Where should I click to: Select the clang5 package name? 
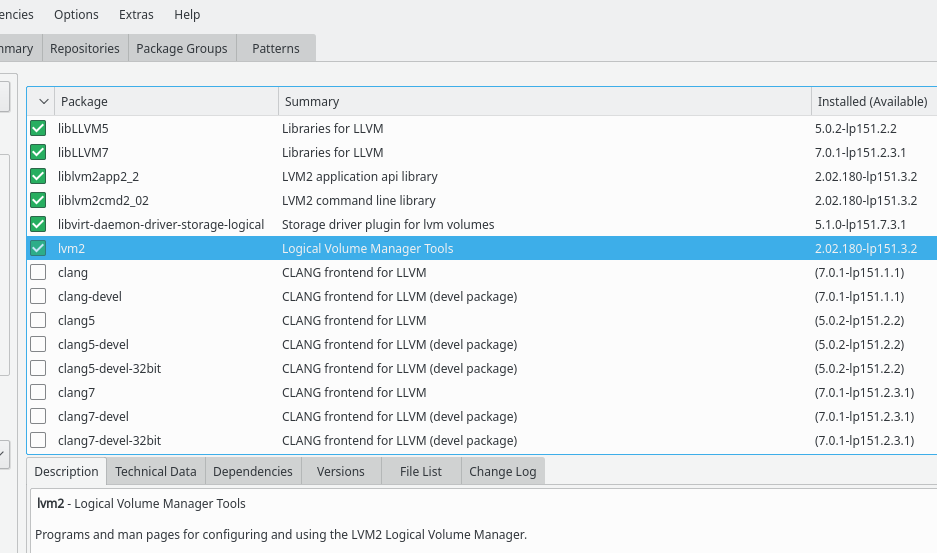coord(76,320)
